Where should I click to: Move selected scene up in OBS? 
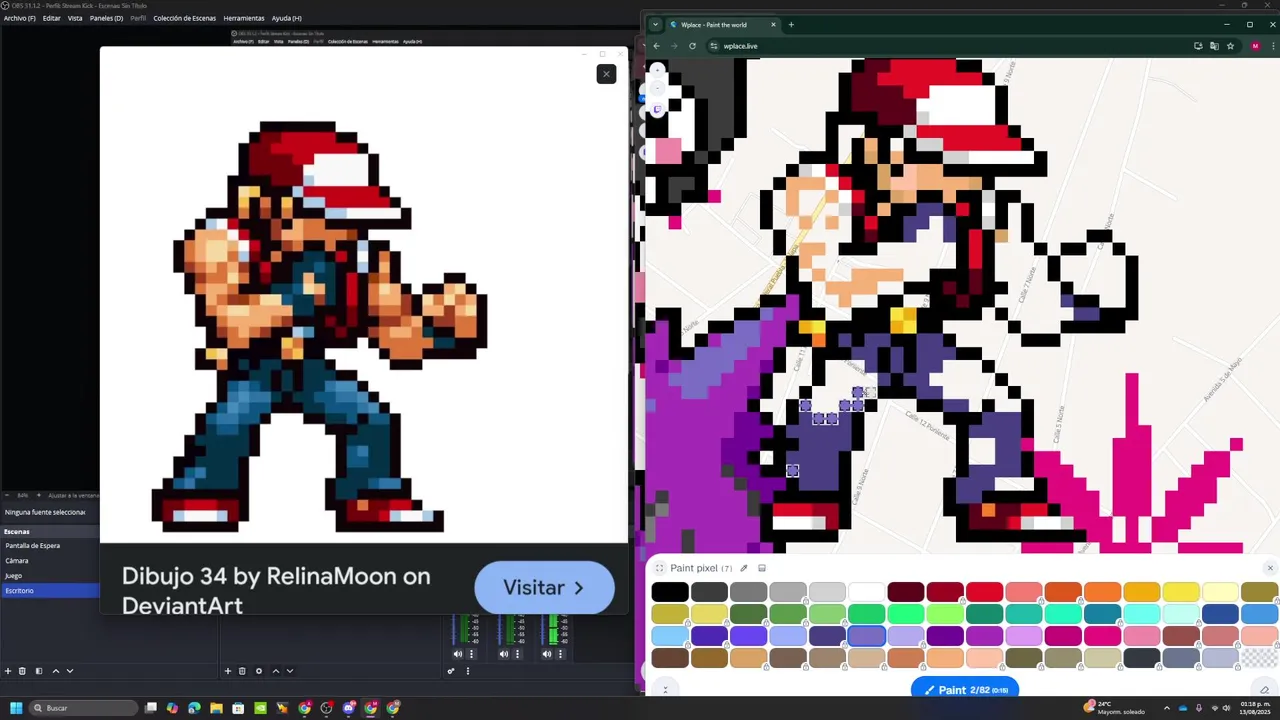(x=56, y=671)
